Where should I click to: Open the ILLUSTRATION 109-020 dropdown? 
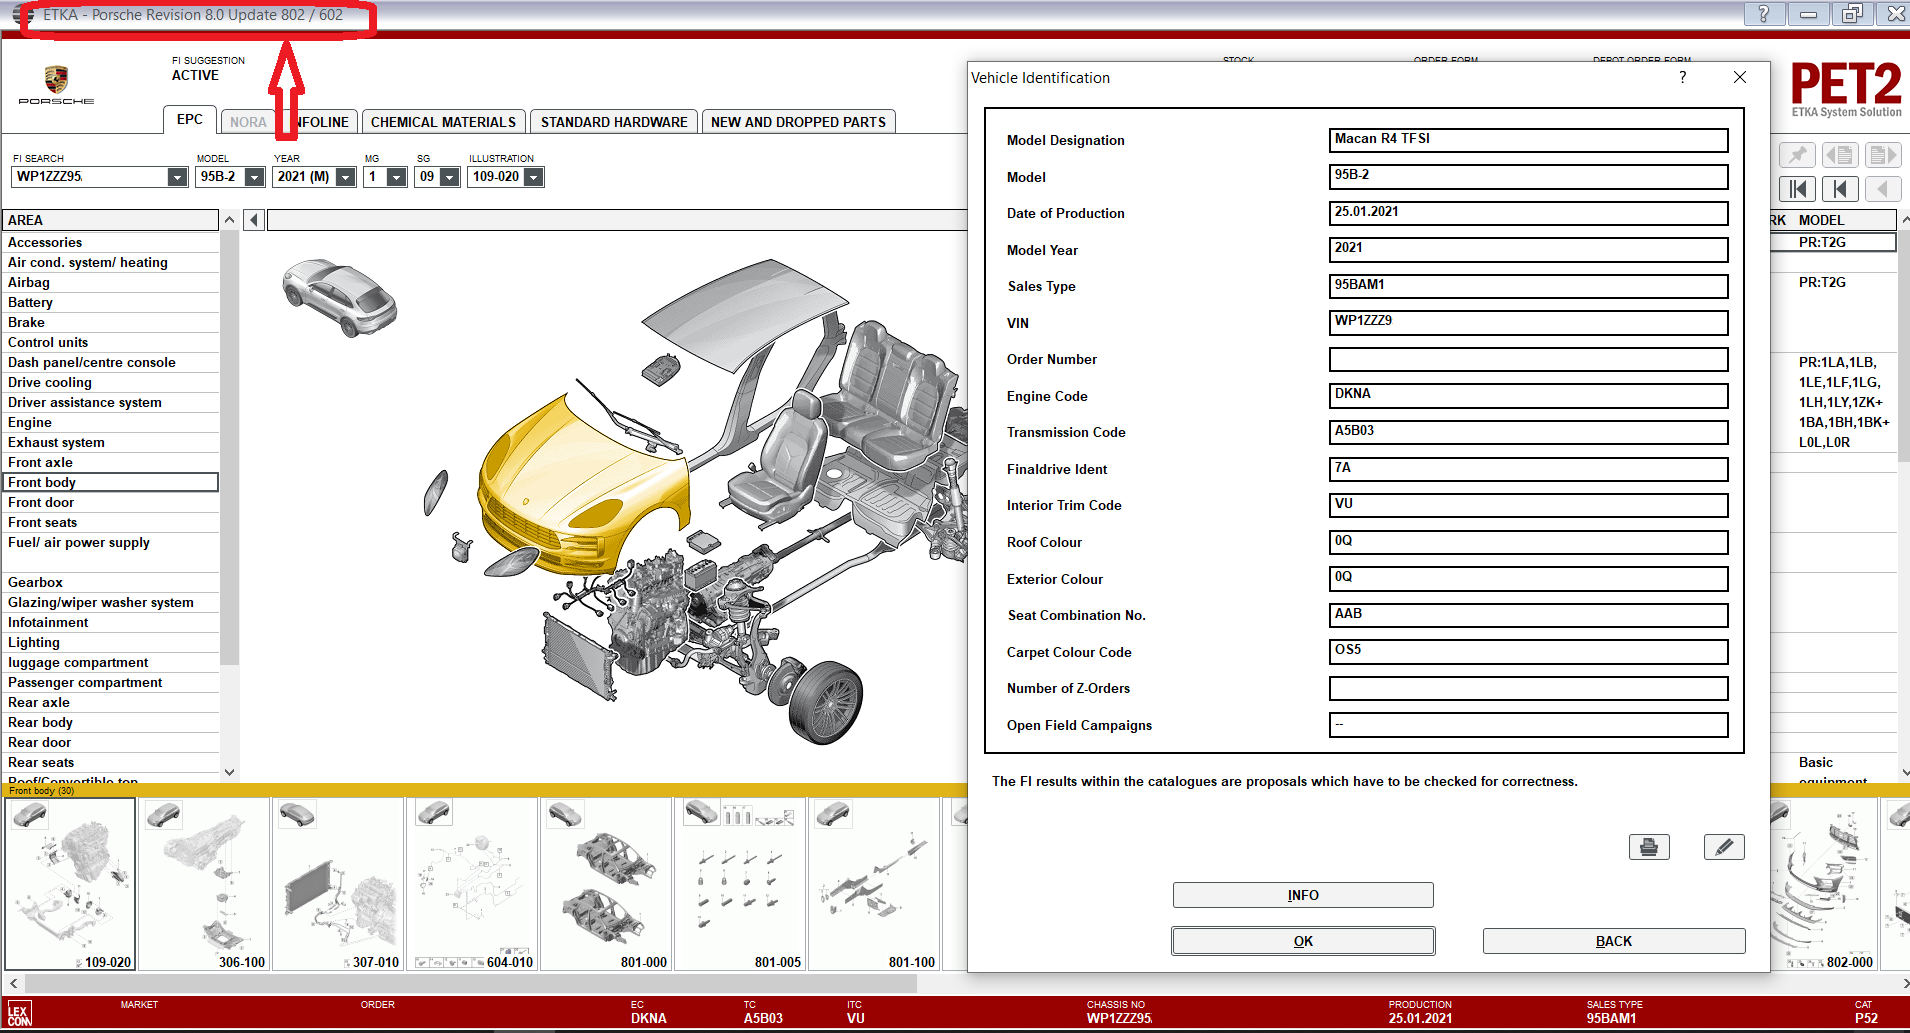tap(534, 177)
